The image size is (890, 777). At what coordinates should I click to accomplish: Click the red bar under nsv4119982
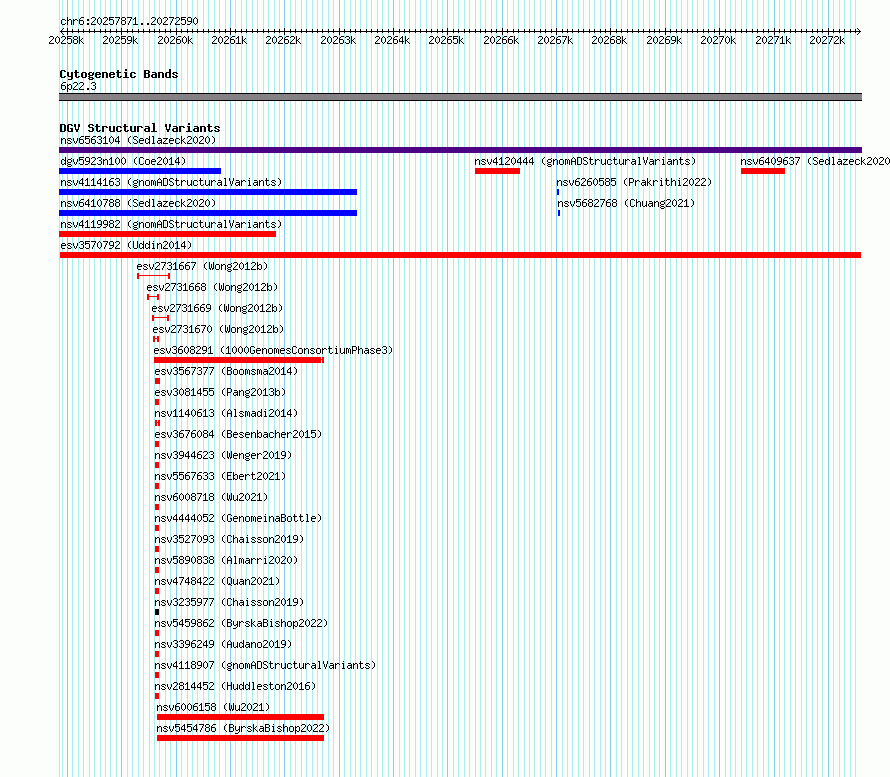pyautogui.click(x=167, y=234)
